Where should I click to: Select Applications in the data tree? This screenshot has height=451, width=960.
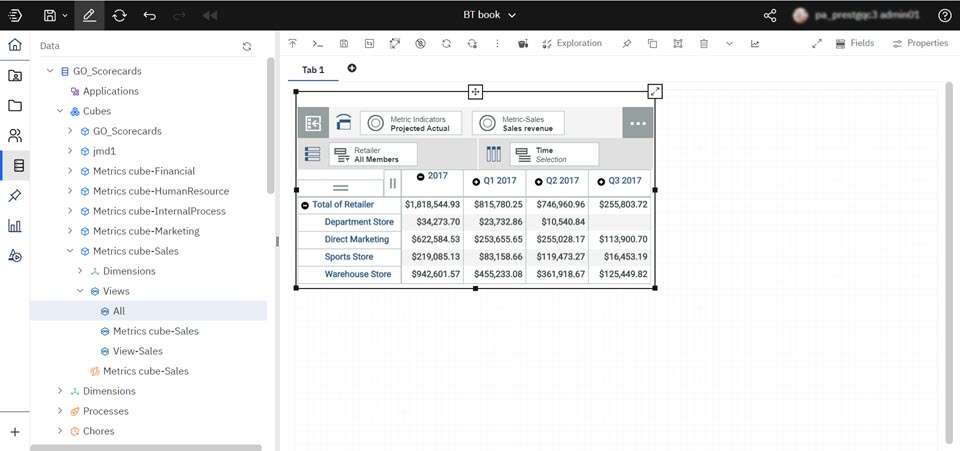[111, 91]
